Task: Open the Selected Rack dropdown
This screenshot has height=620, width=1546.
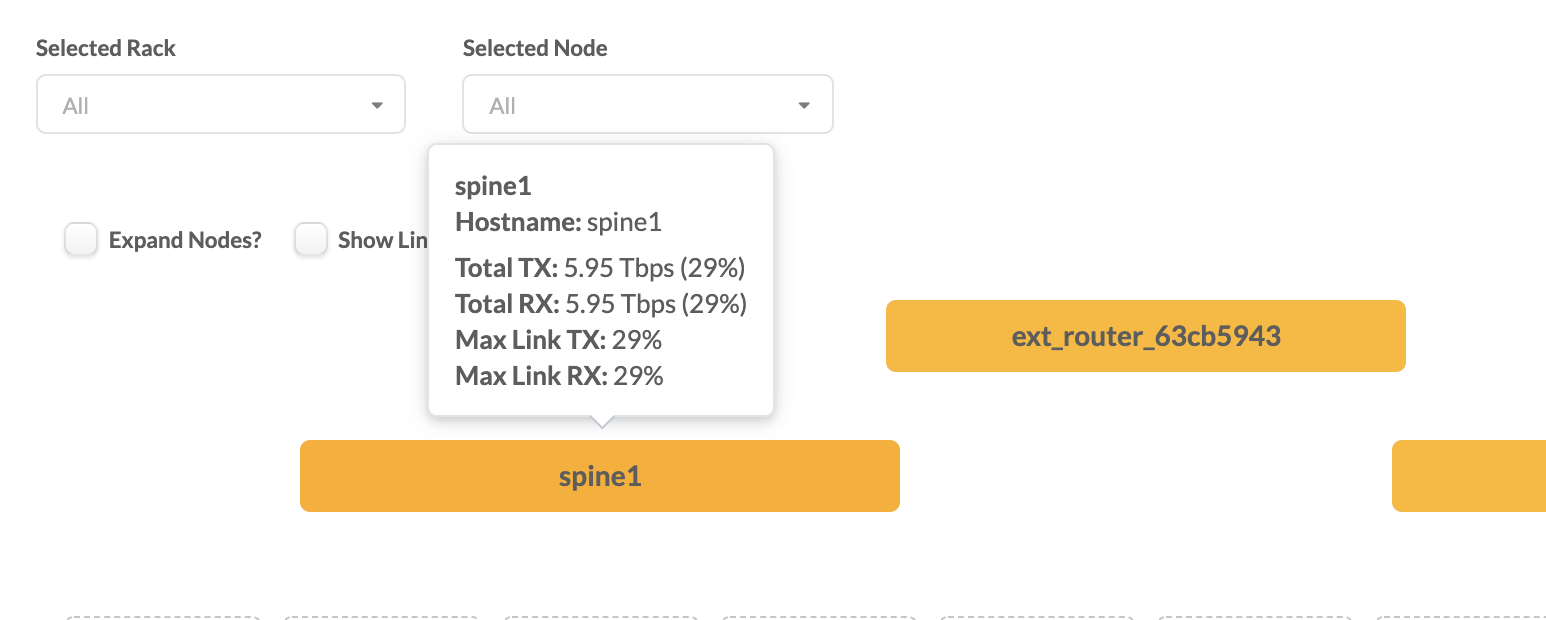Action: (220, 105)
